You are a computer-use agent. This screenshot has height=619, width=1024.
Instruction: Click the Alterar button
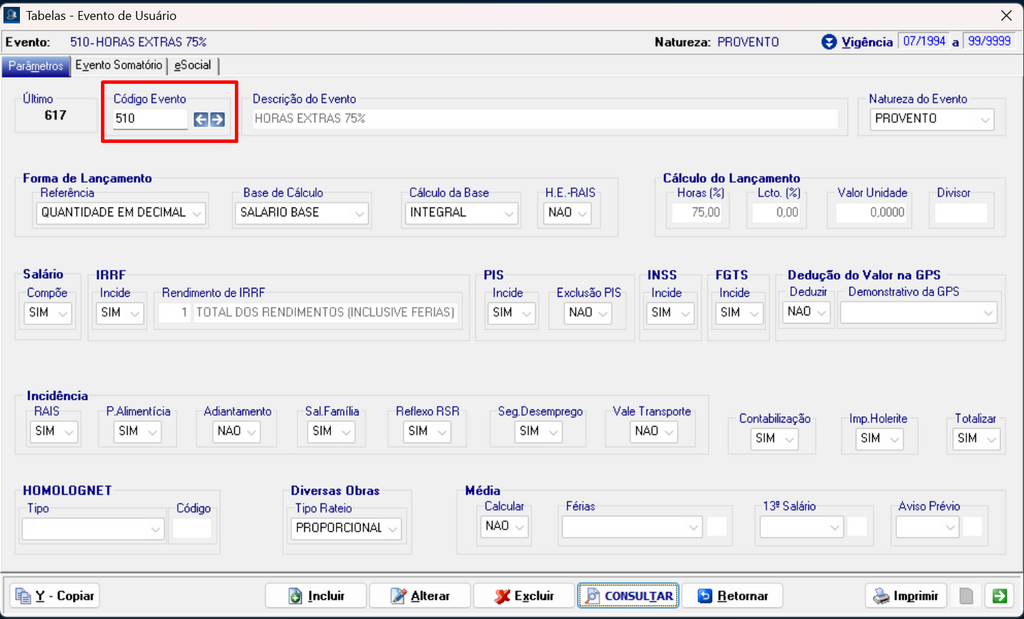[420, 595]
